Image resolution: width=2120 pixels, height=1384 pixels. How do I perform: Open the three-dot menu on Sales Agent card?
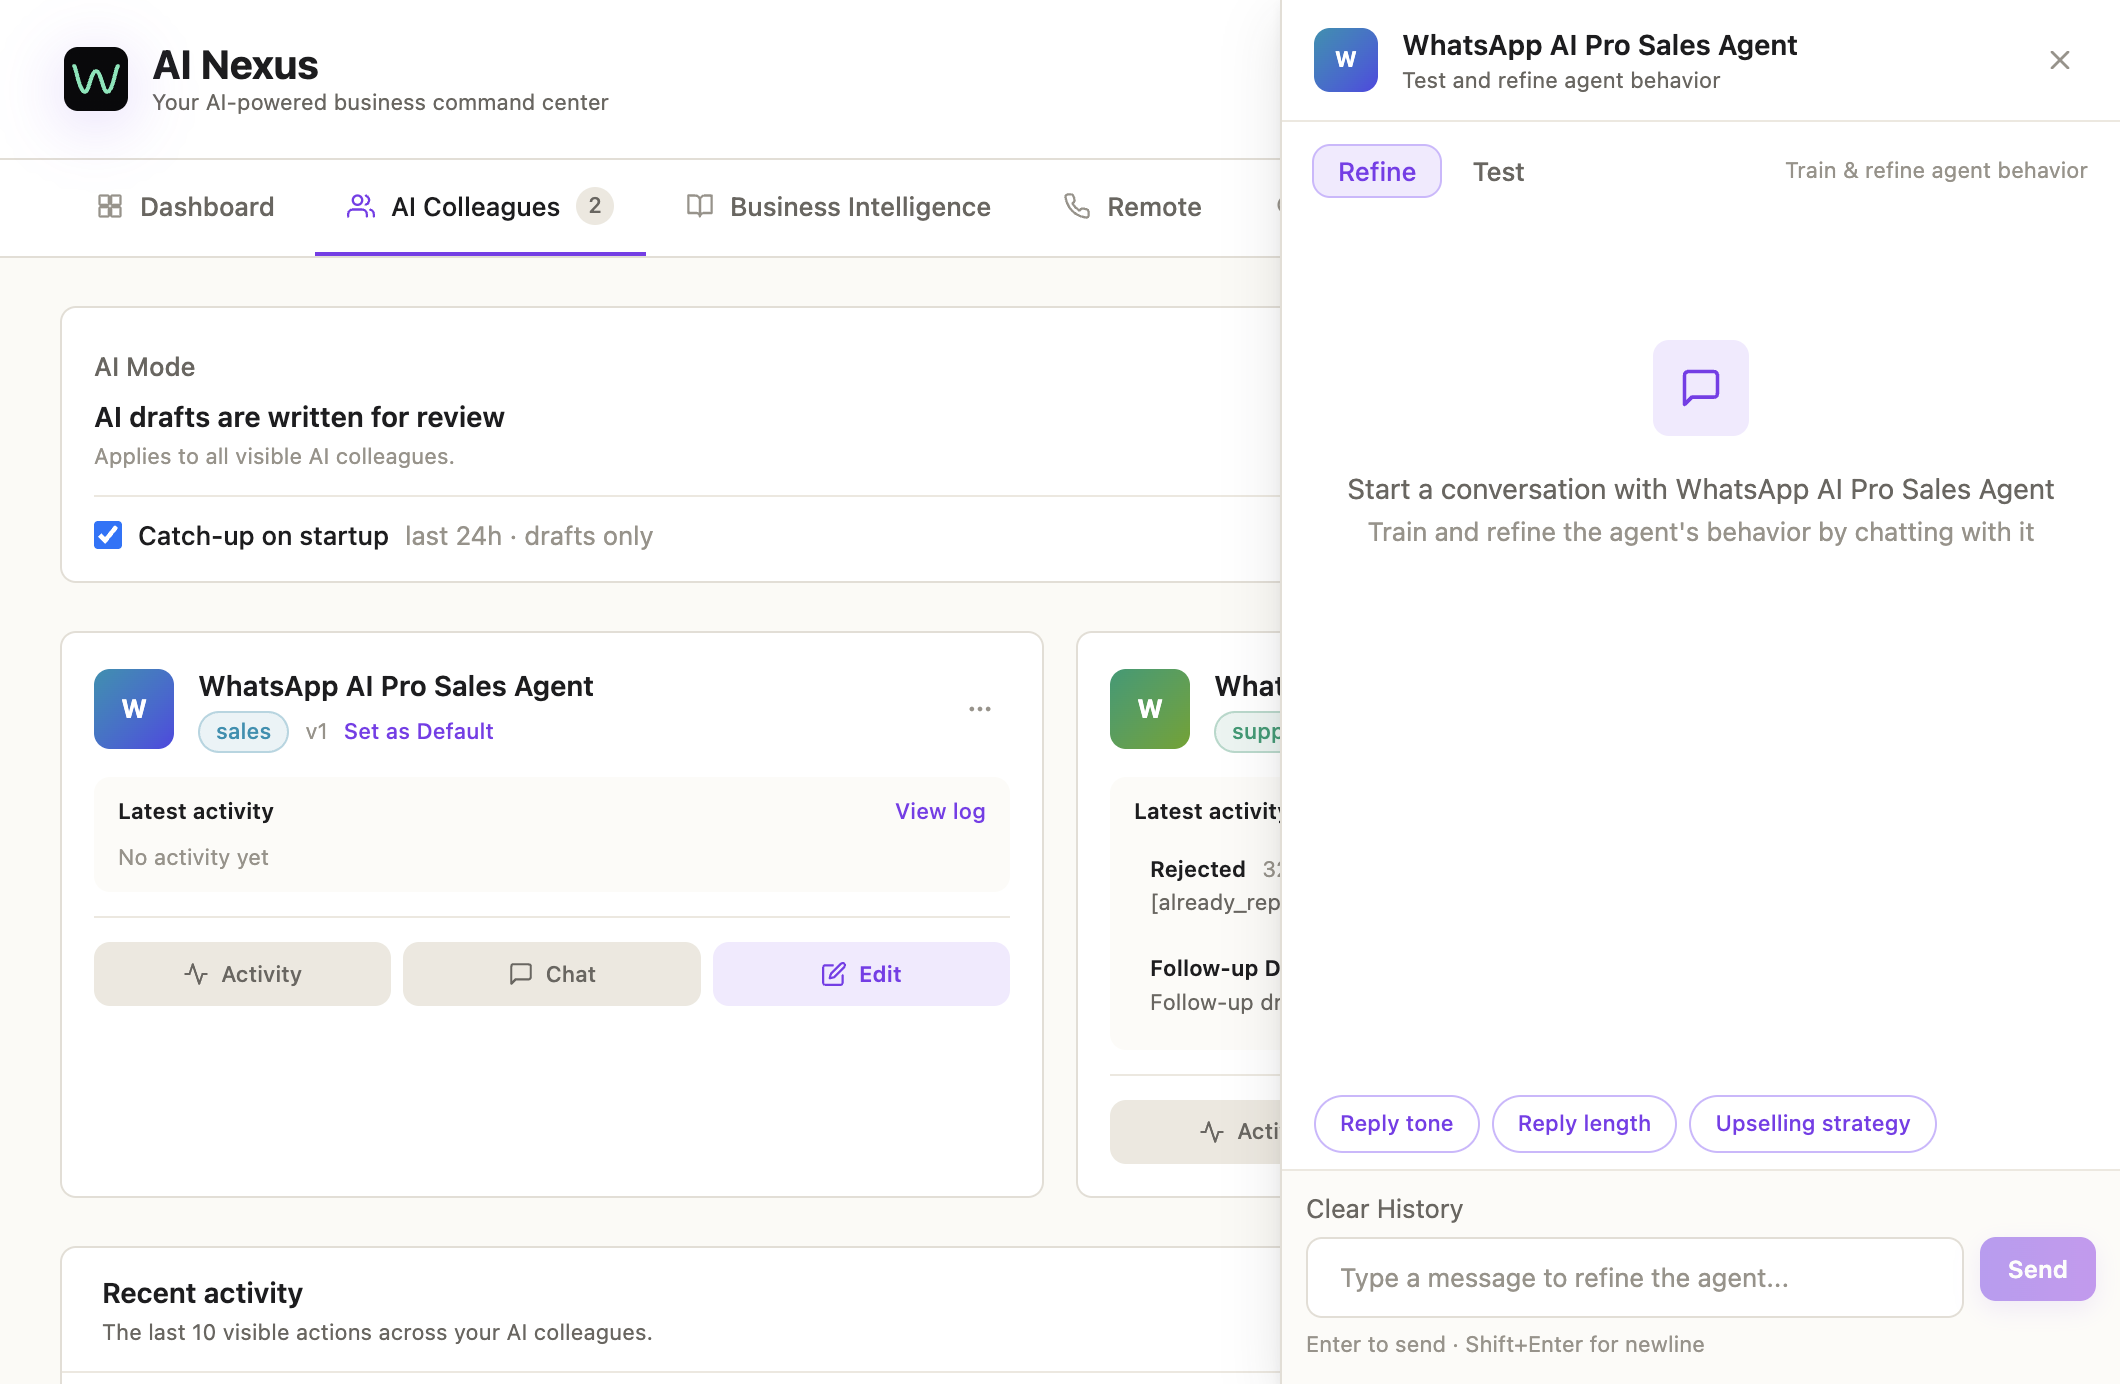(980, 709)
